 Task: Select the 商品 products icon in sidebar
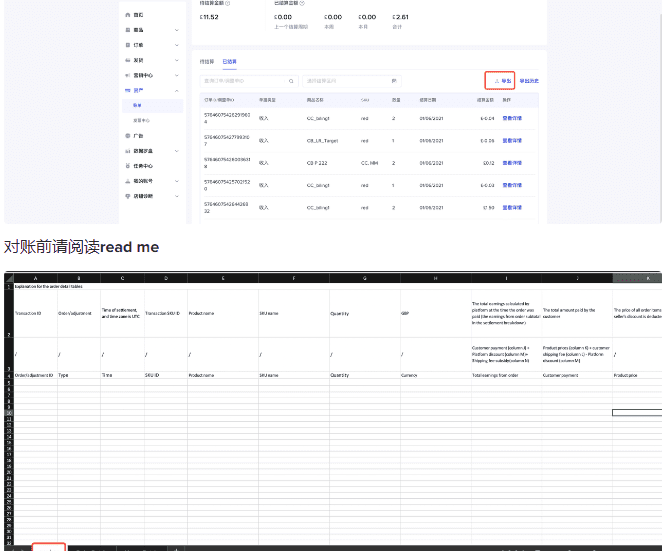[x=128, y=30]
